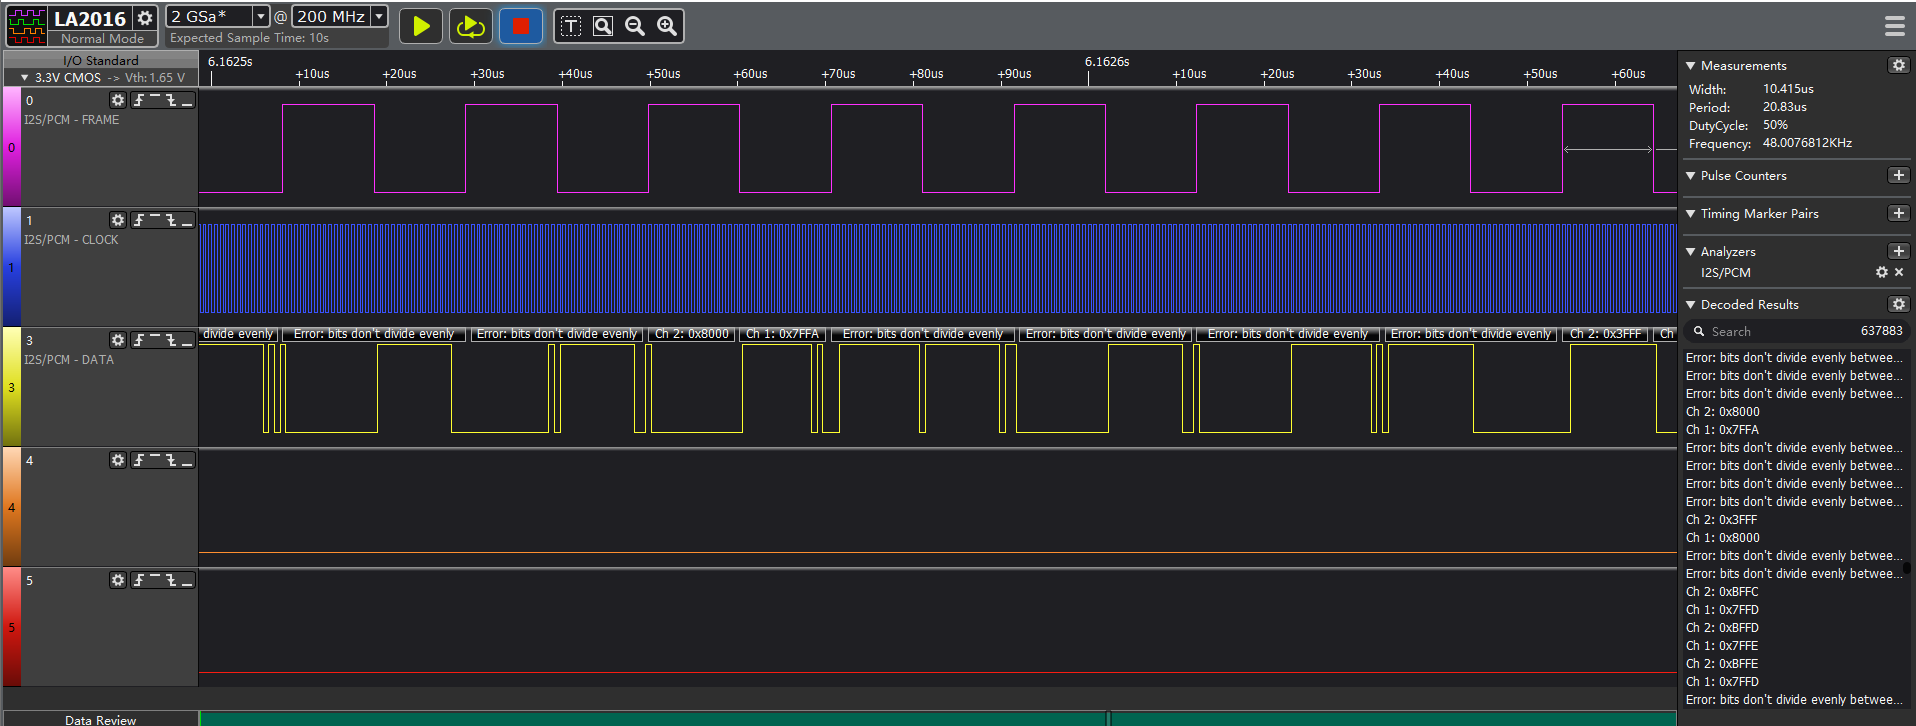Viewport: 1916px width, 726px height.
Task: Select decoded result 'Ch 2: 0xBFFE'
Action: (x=1722, y=664)
